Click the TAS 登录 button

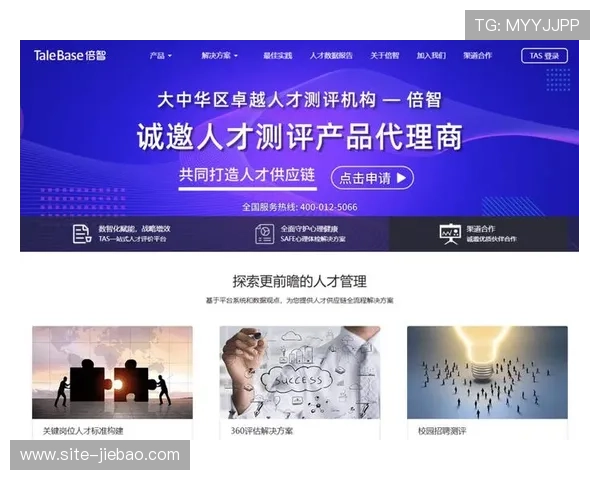(x=544, y=56)
